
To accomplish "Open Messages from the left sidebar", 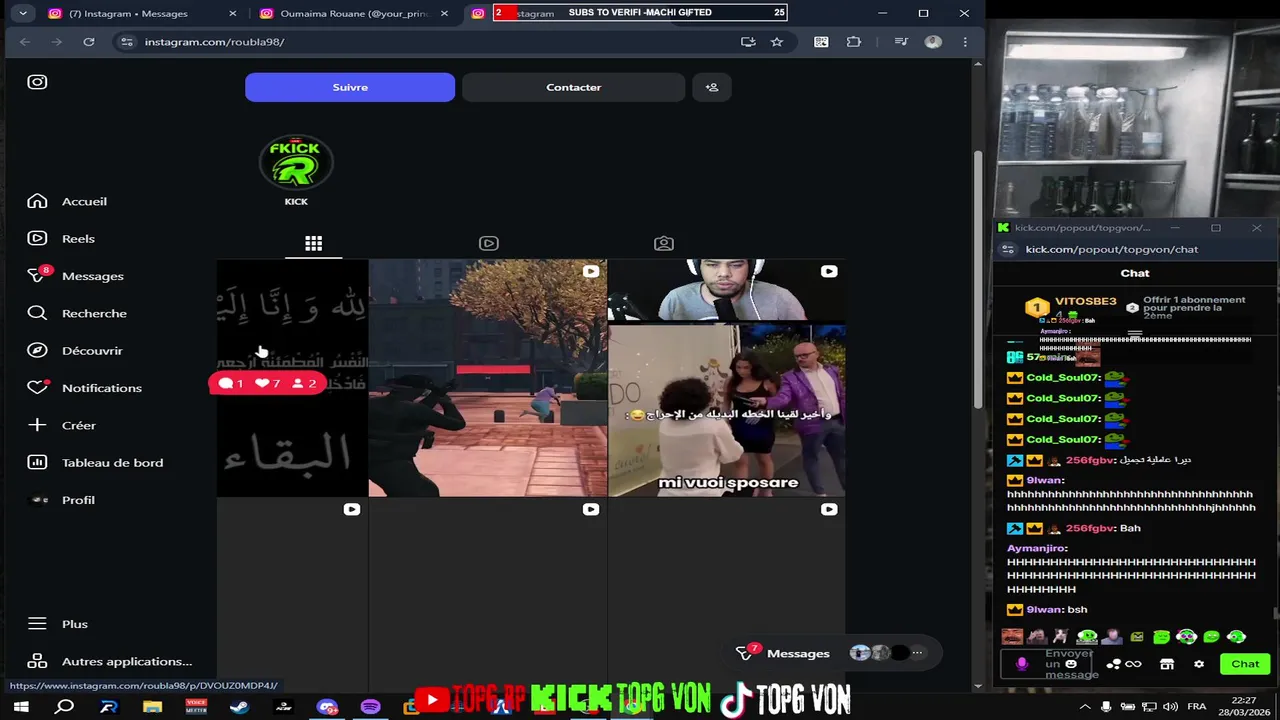I will click(x=76, y=276).
